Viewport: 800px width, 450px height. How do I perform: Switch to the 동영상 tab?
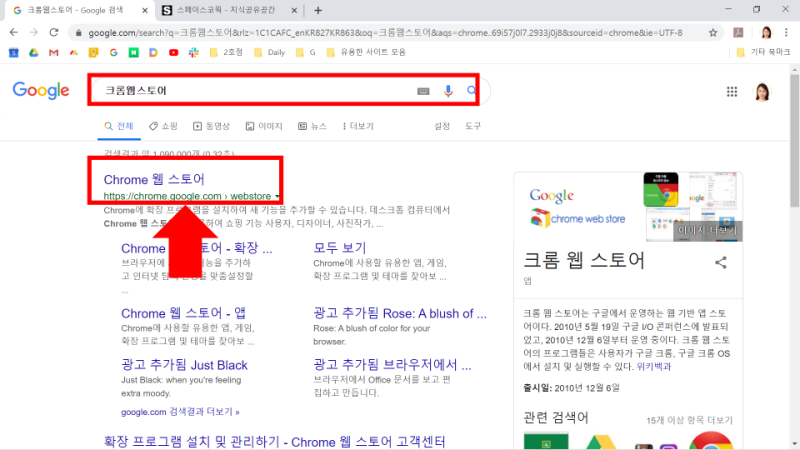pyautogui.click(x=211, y=126)
